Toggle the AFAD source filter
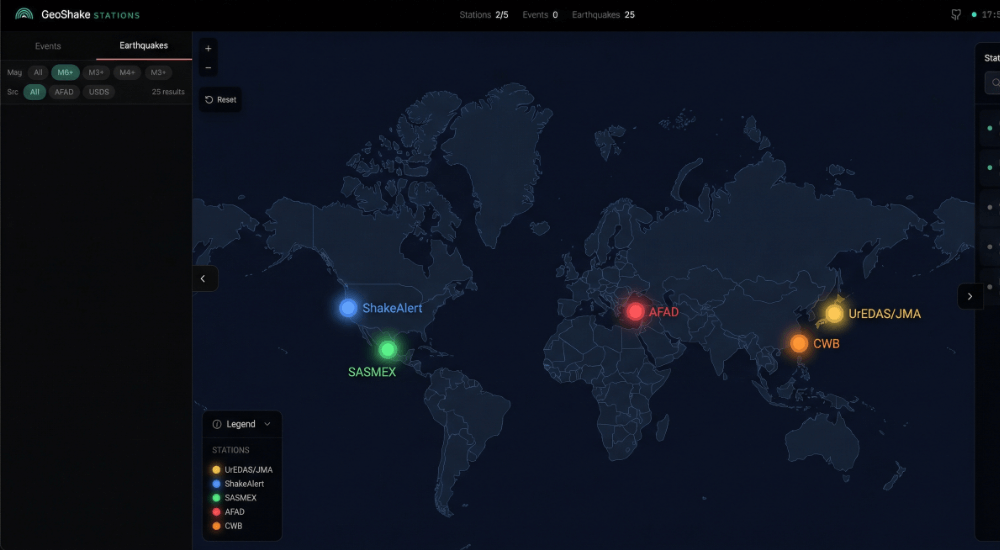The height and width of the screenshot is (550, 1000). (64, 92)
